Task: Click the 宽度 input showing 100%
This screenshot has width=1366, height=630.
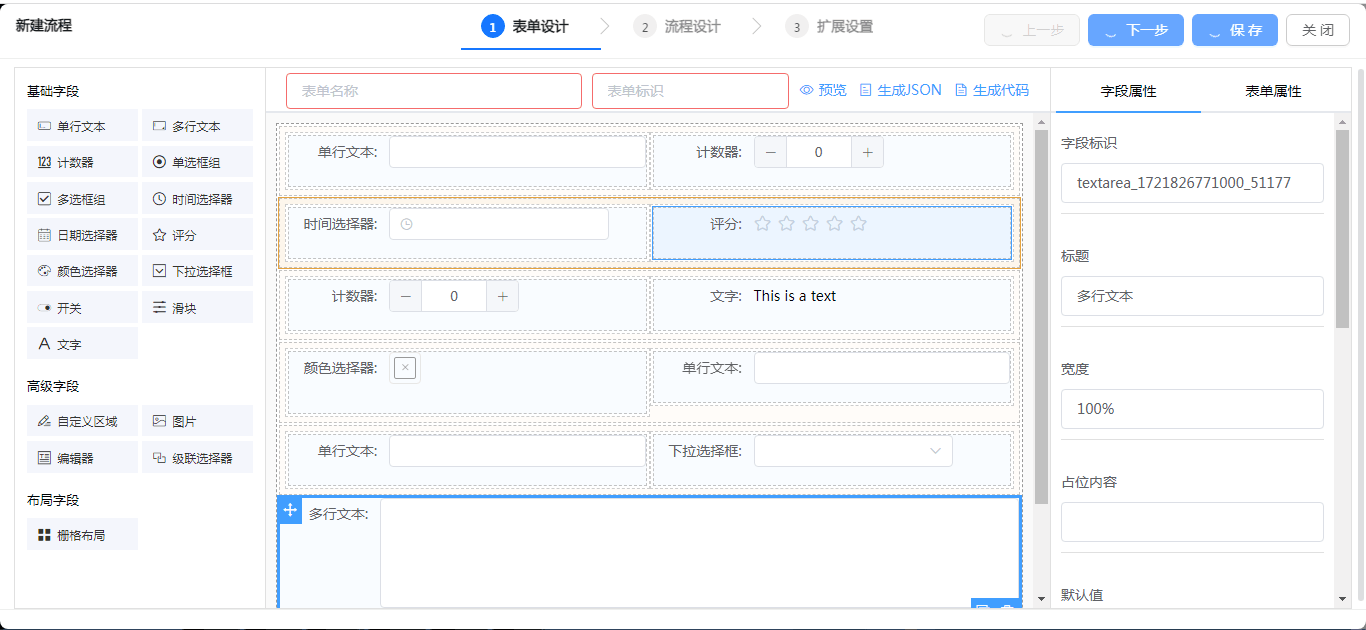Action: pyautogui.click(x=1192, y=409)
